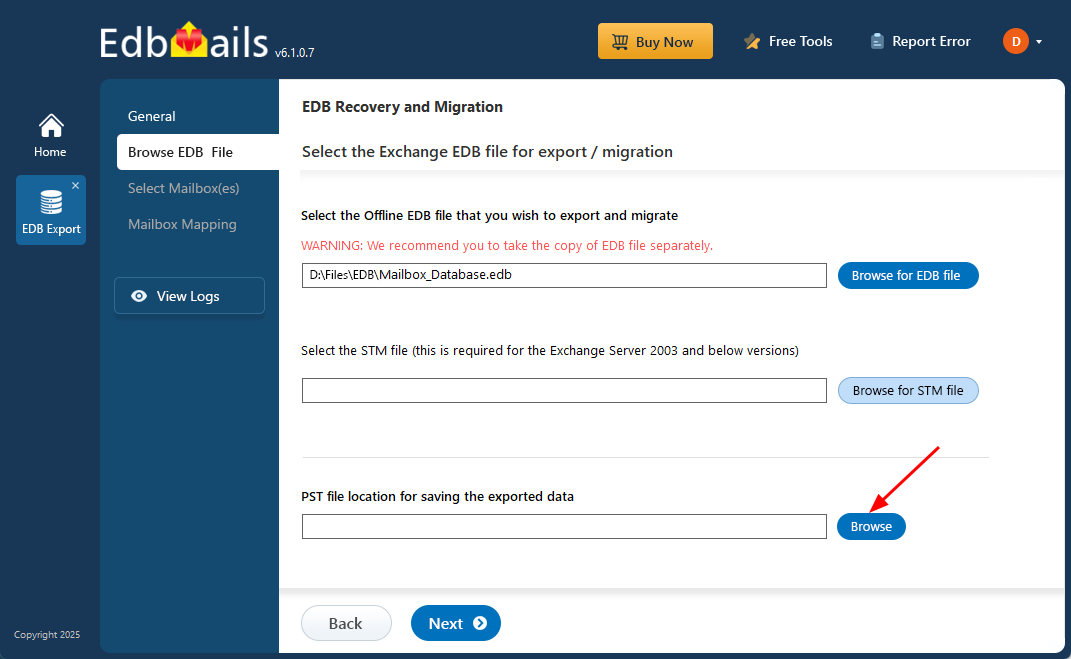The width and height of the screenshot is (1071, 659).
Task: Open Free Tools from the header
Action: click(788, 42)
